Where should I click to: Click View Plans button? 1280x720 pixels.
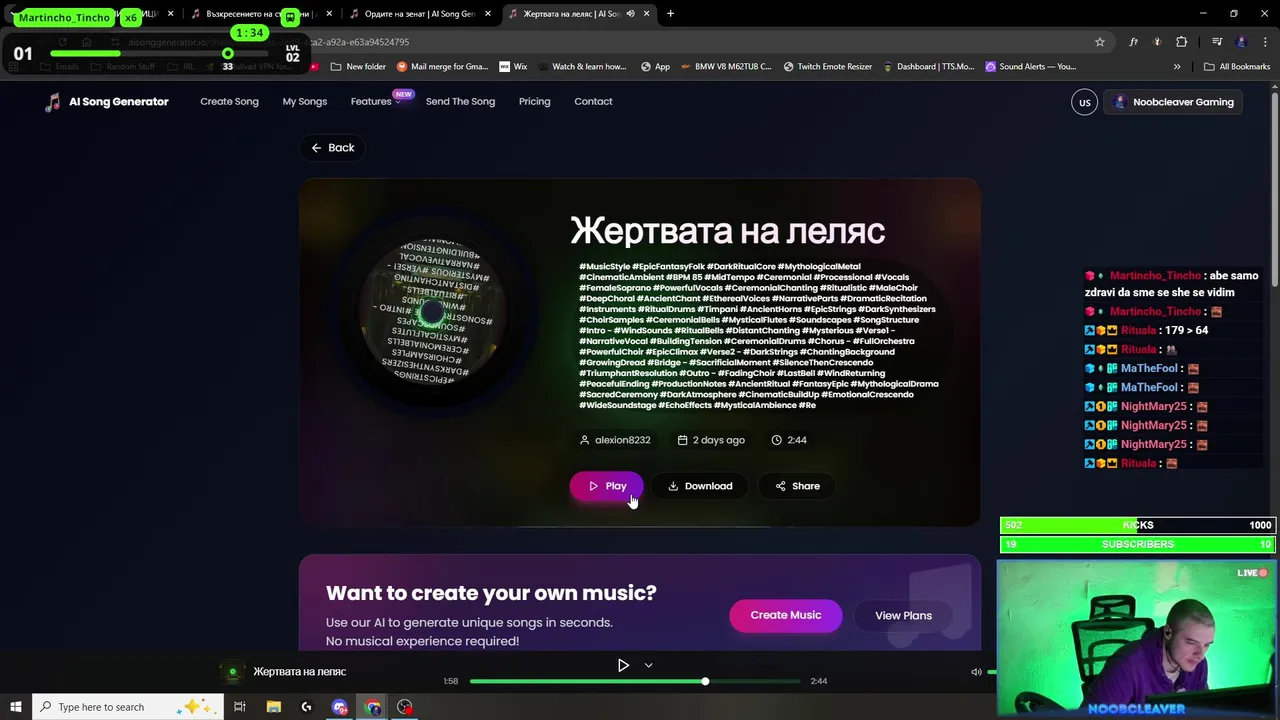(x=903, y=615)
